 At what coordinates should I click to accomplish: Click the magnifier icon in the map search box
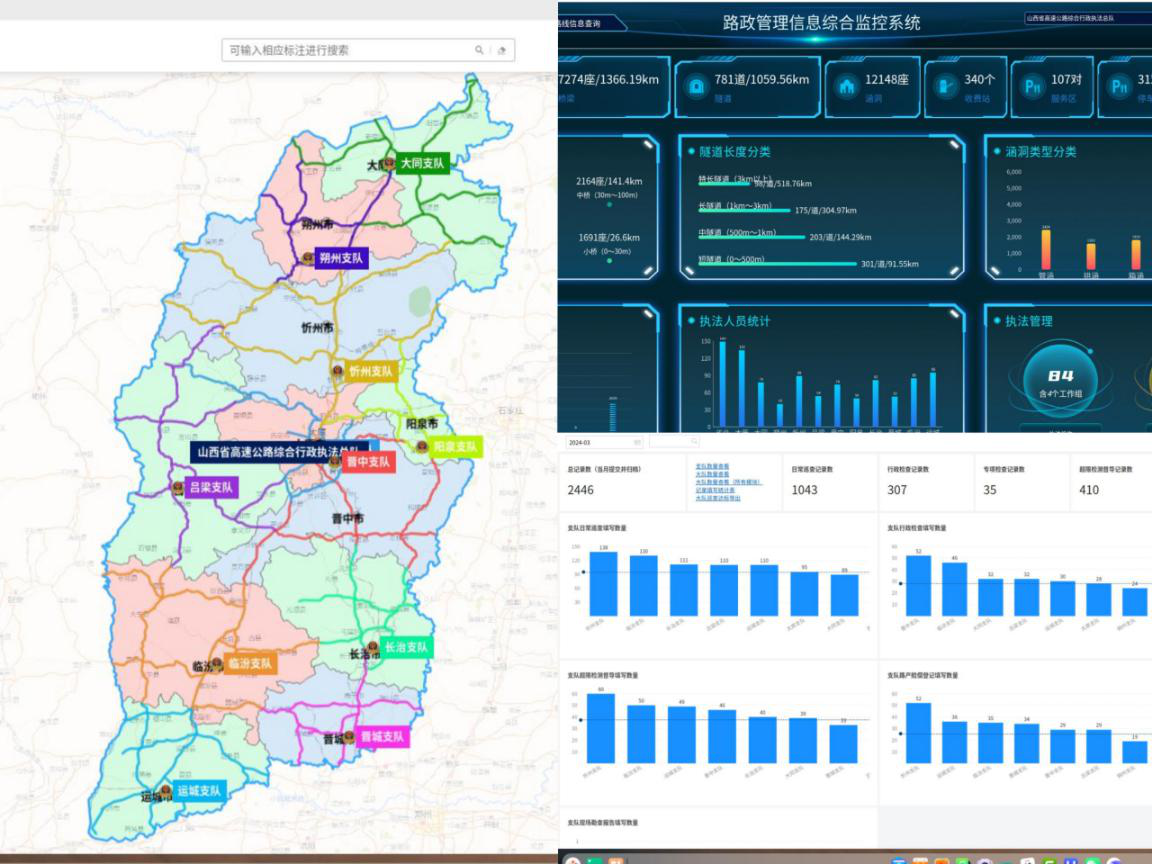479,50
